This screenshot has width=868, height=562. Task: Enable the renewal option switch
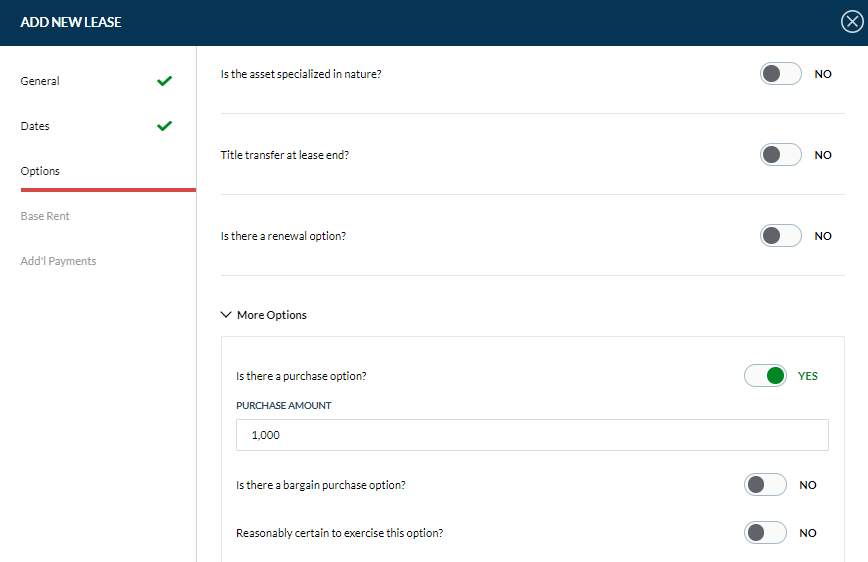pos(780,236)
